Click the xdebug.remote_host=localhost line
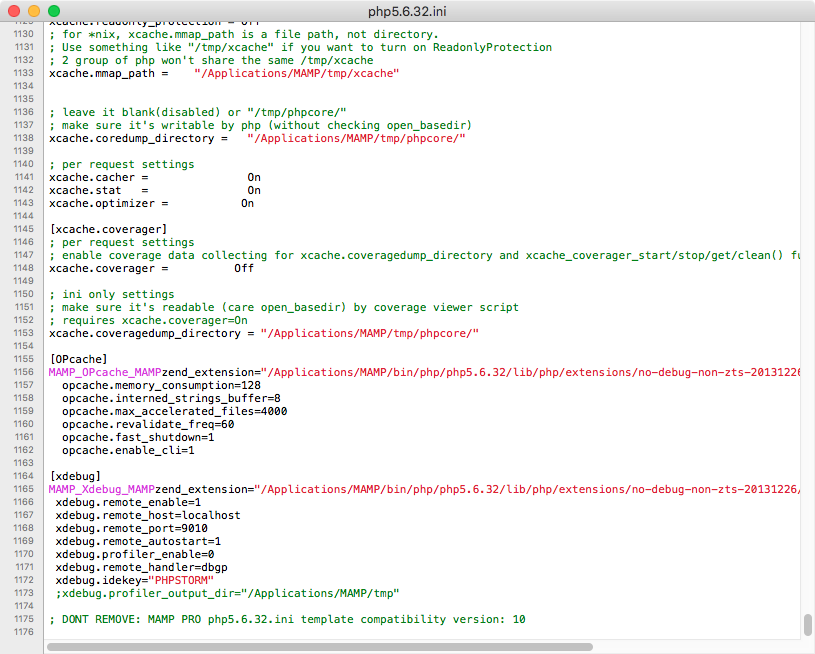 point(148,515)
